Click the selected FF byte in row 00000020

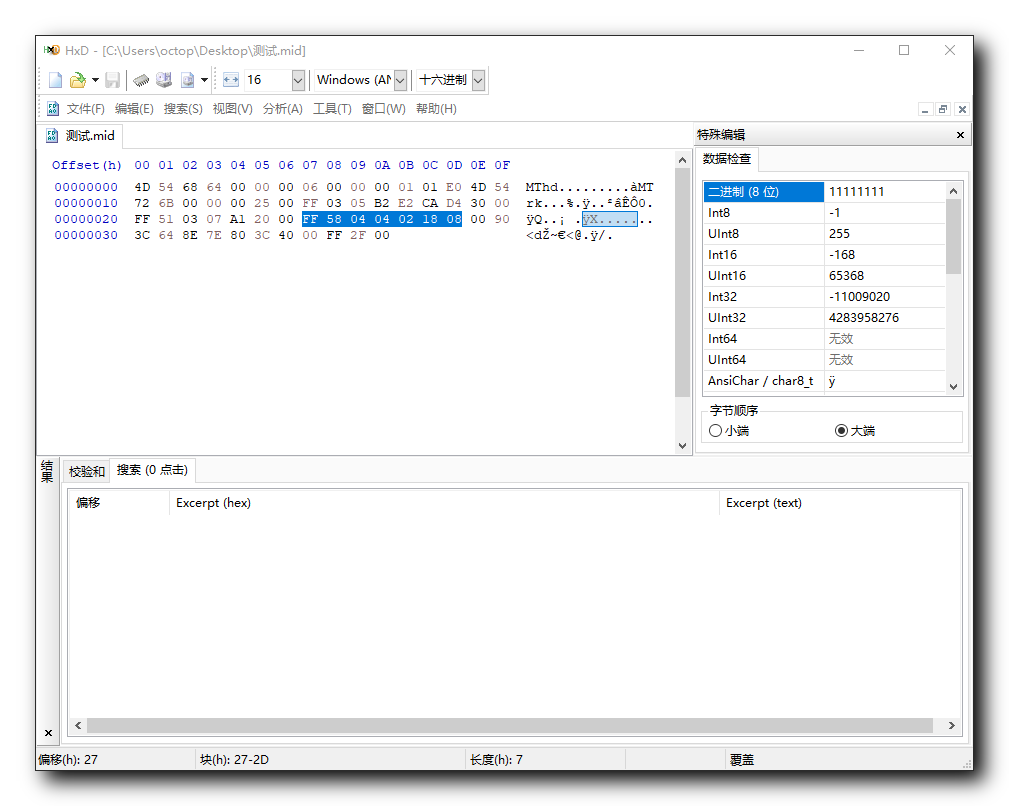click(x=310, y=219)
